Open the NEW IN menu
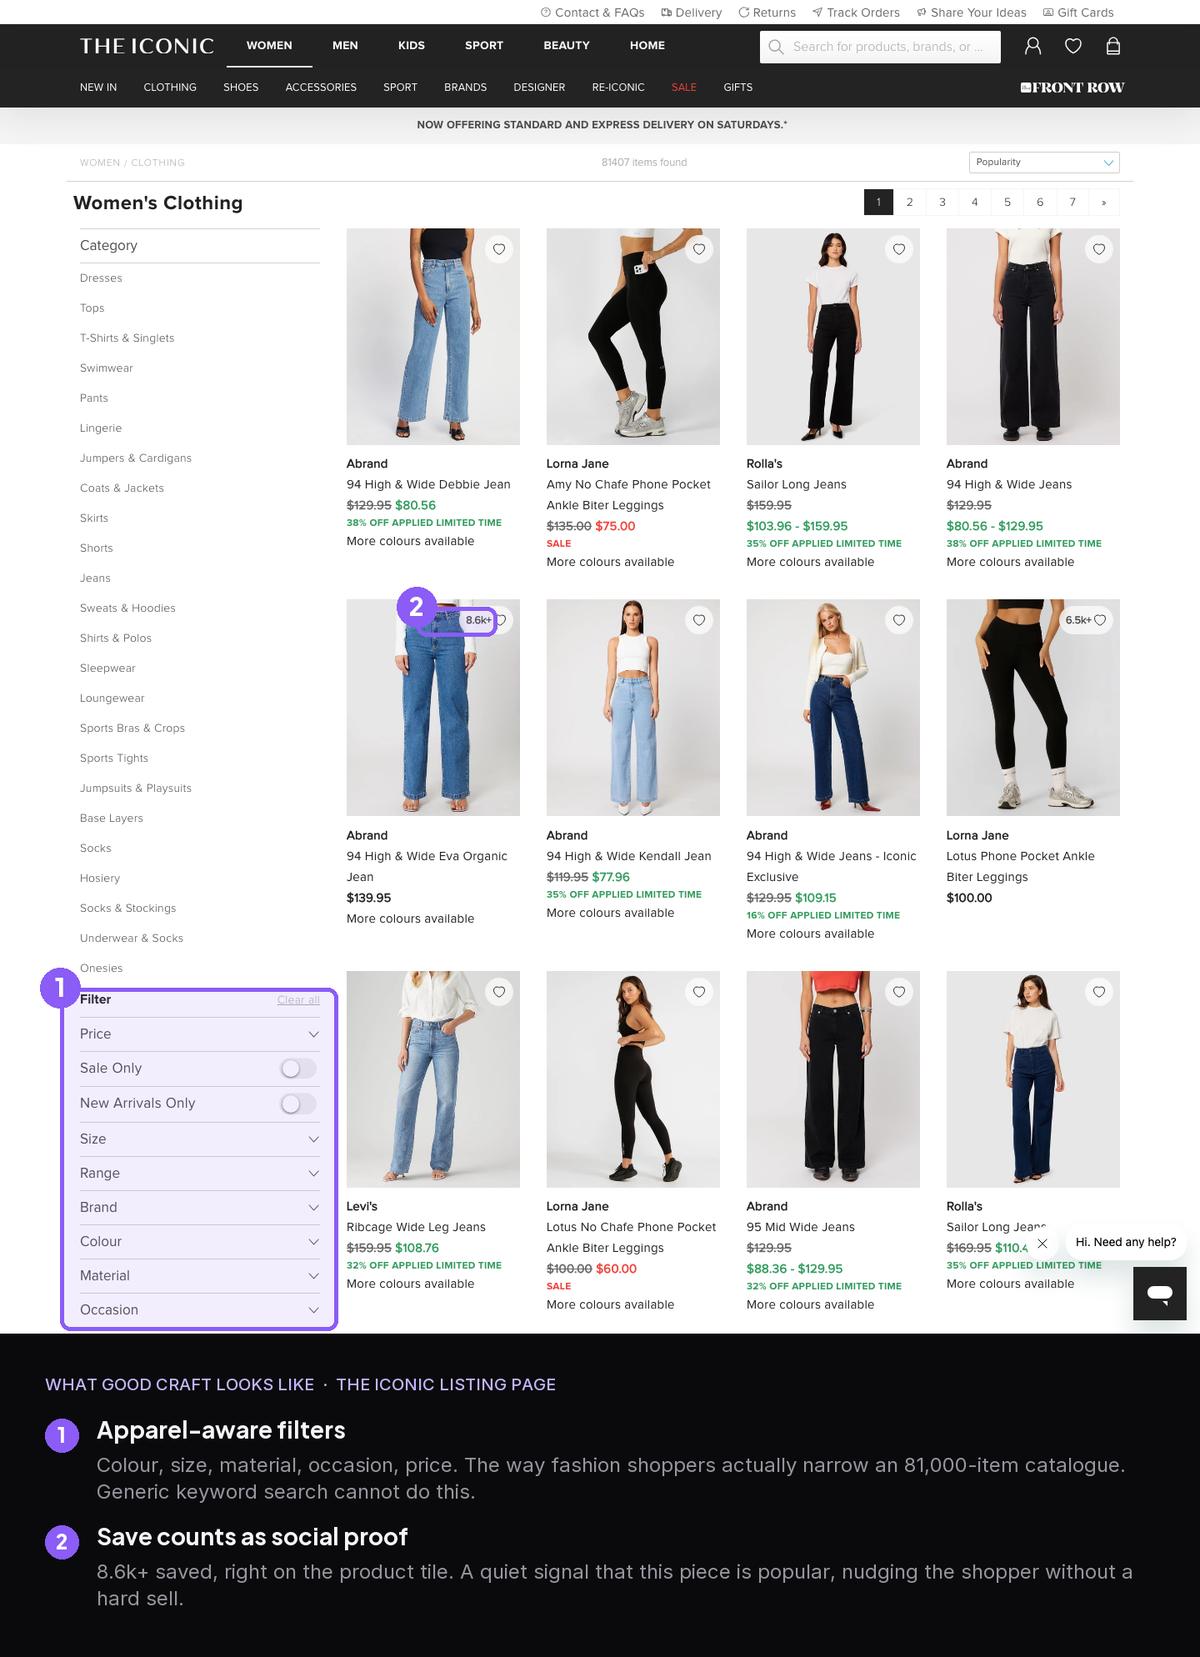Image resolution: width=1200 pixels, height=1657 pixels. (98, 88)
